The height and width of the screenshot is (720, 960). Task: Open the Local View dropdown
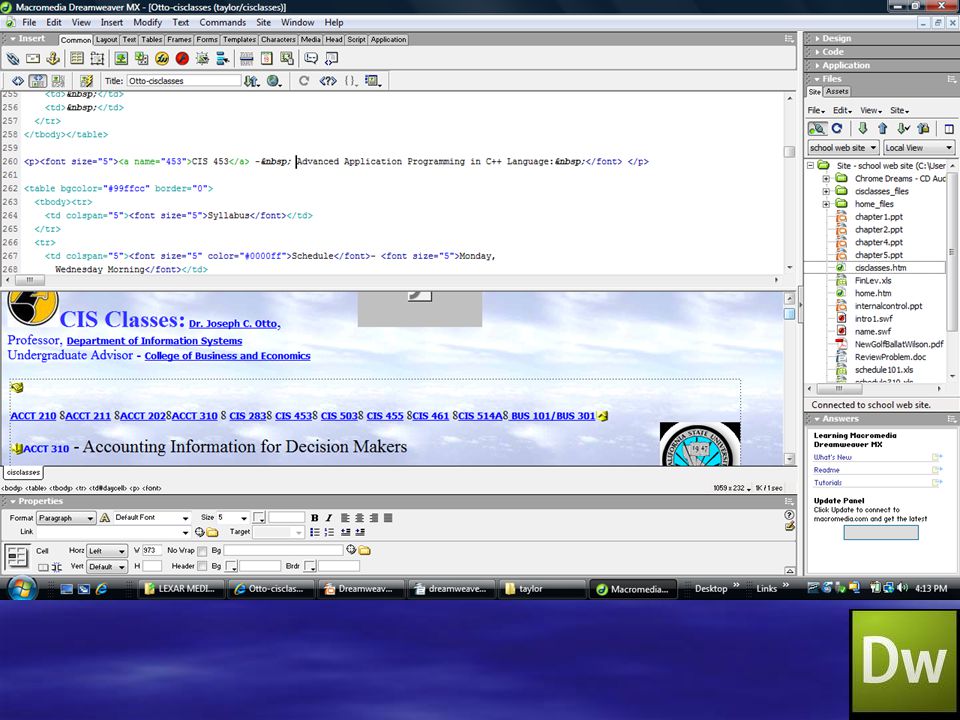point(919,148)
